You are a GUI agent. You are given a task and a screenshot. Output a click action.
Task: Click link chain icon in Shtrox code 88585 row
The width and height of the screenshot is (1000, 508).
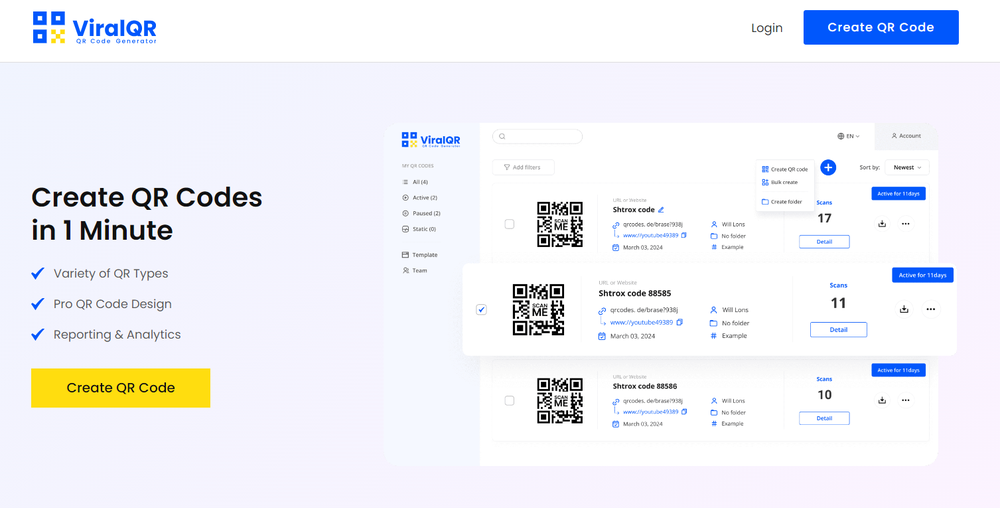tap(601, 311)
